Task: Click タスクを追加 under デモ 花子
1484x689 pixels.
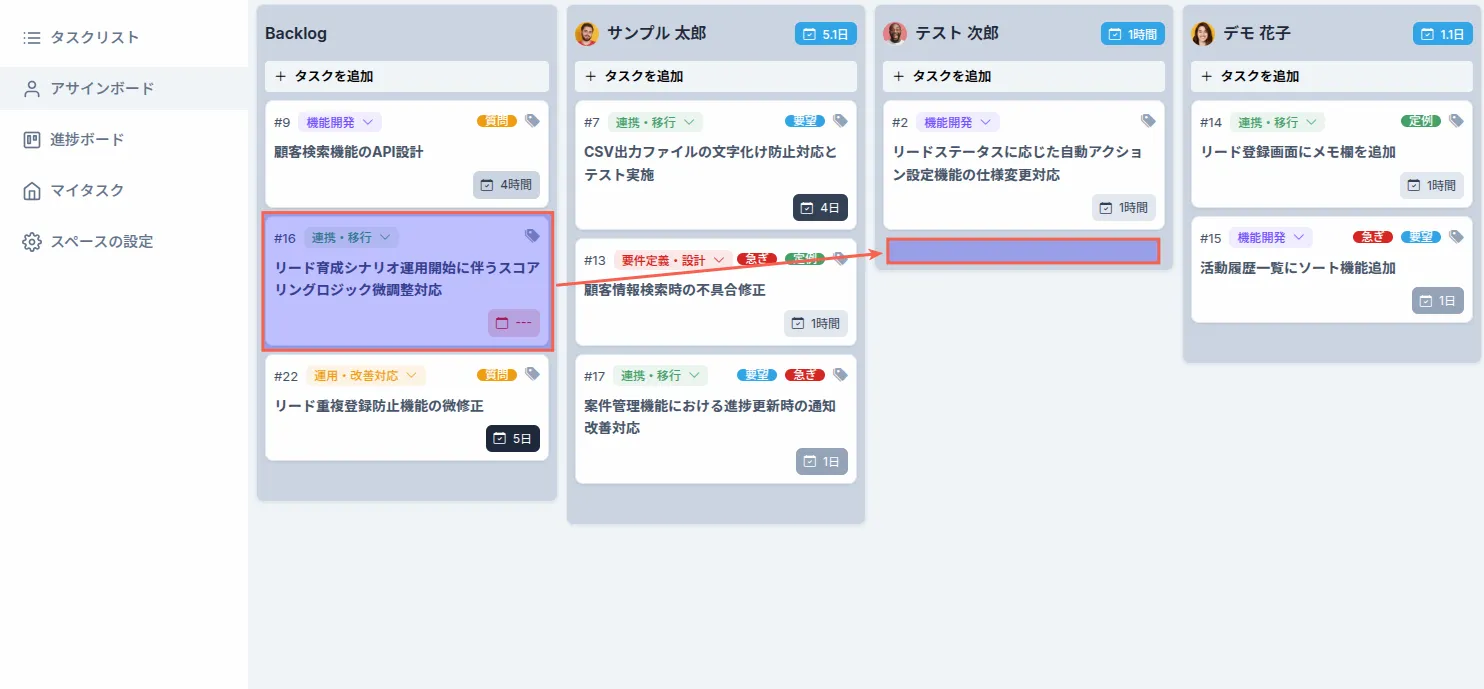Action: 1330,76
